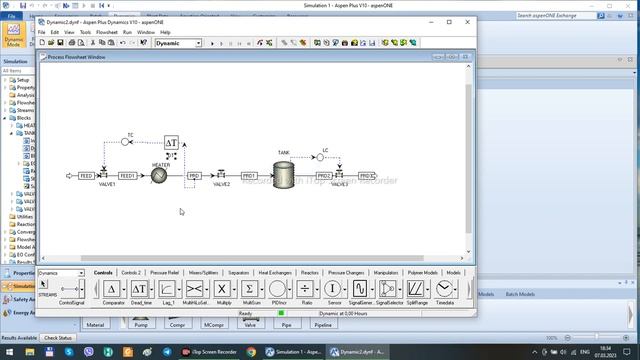Click the TANK vessel on flowsheet

tap(284, 175)
